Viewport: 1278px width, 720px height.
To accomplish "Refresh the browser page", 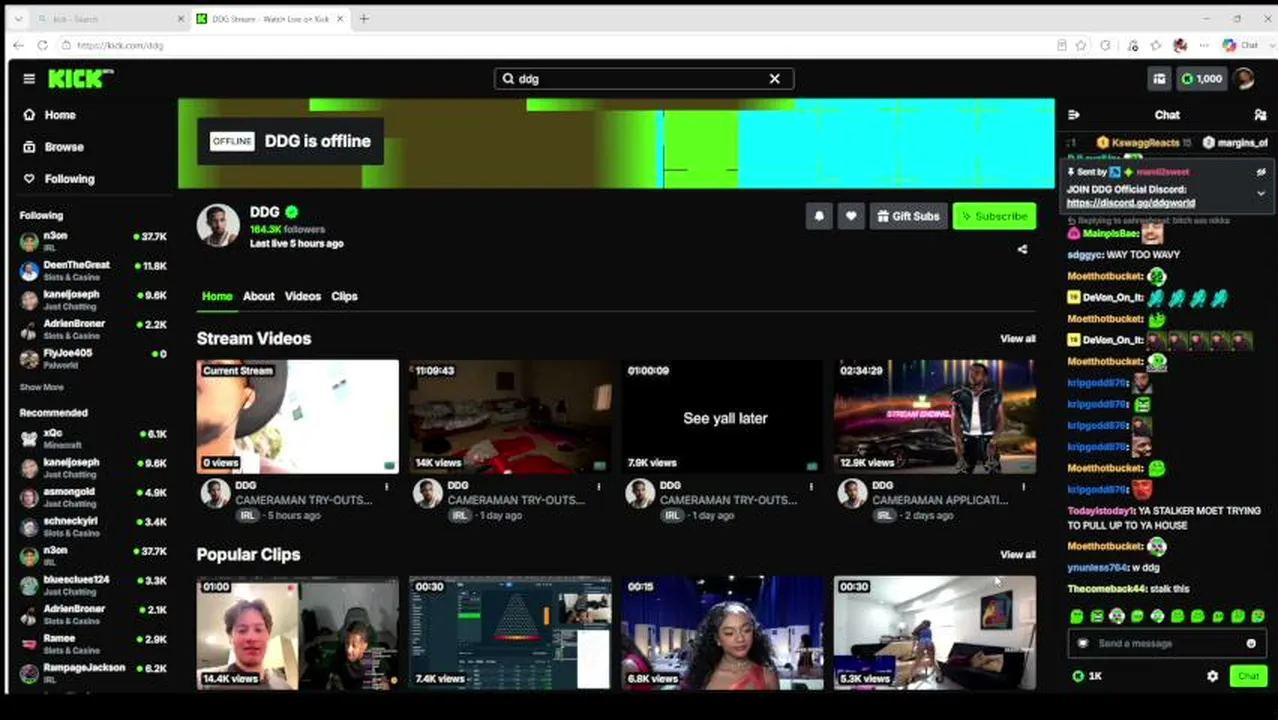I will pos(42,45).
